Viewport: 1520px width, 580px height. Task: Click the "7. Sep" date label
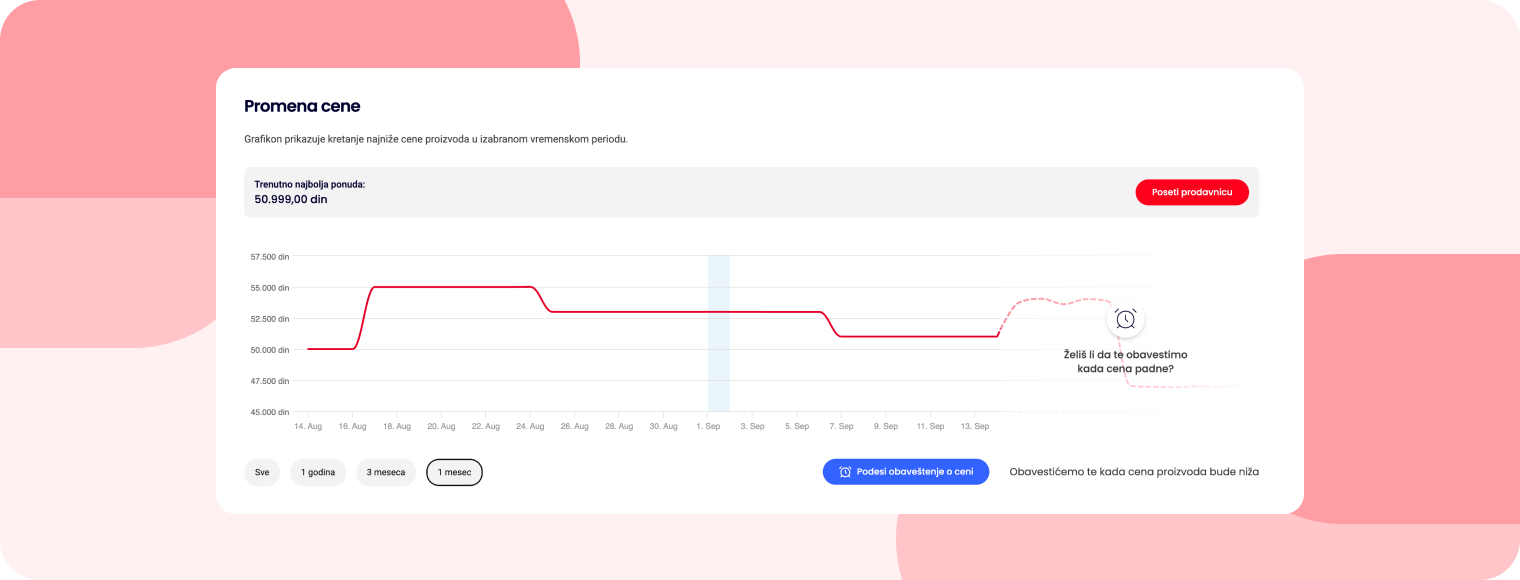coord(841,426)
